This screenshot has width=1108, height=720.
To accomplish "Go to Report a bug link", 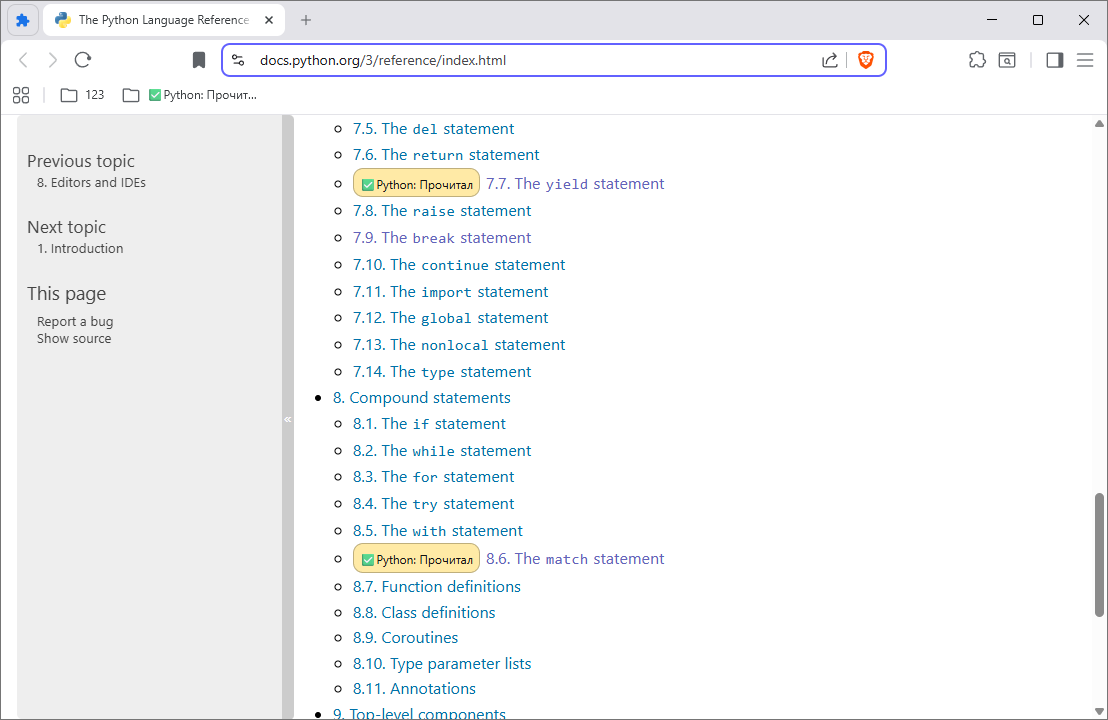I will (75, 321).
